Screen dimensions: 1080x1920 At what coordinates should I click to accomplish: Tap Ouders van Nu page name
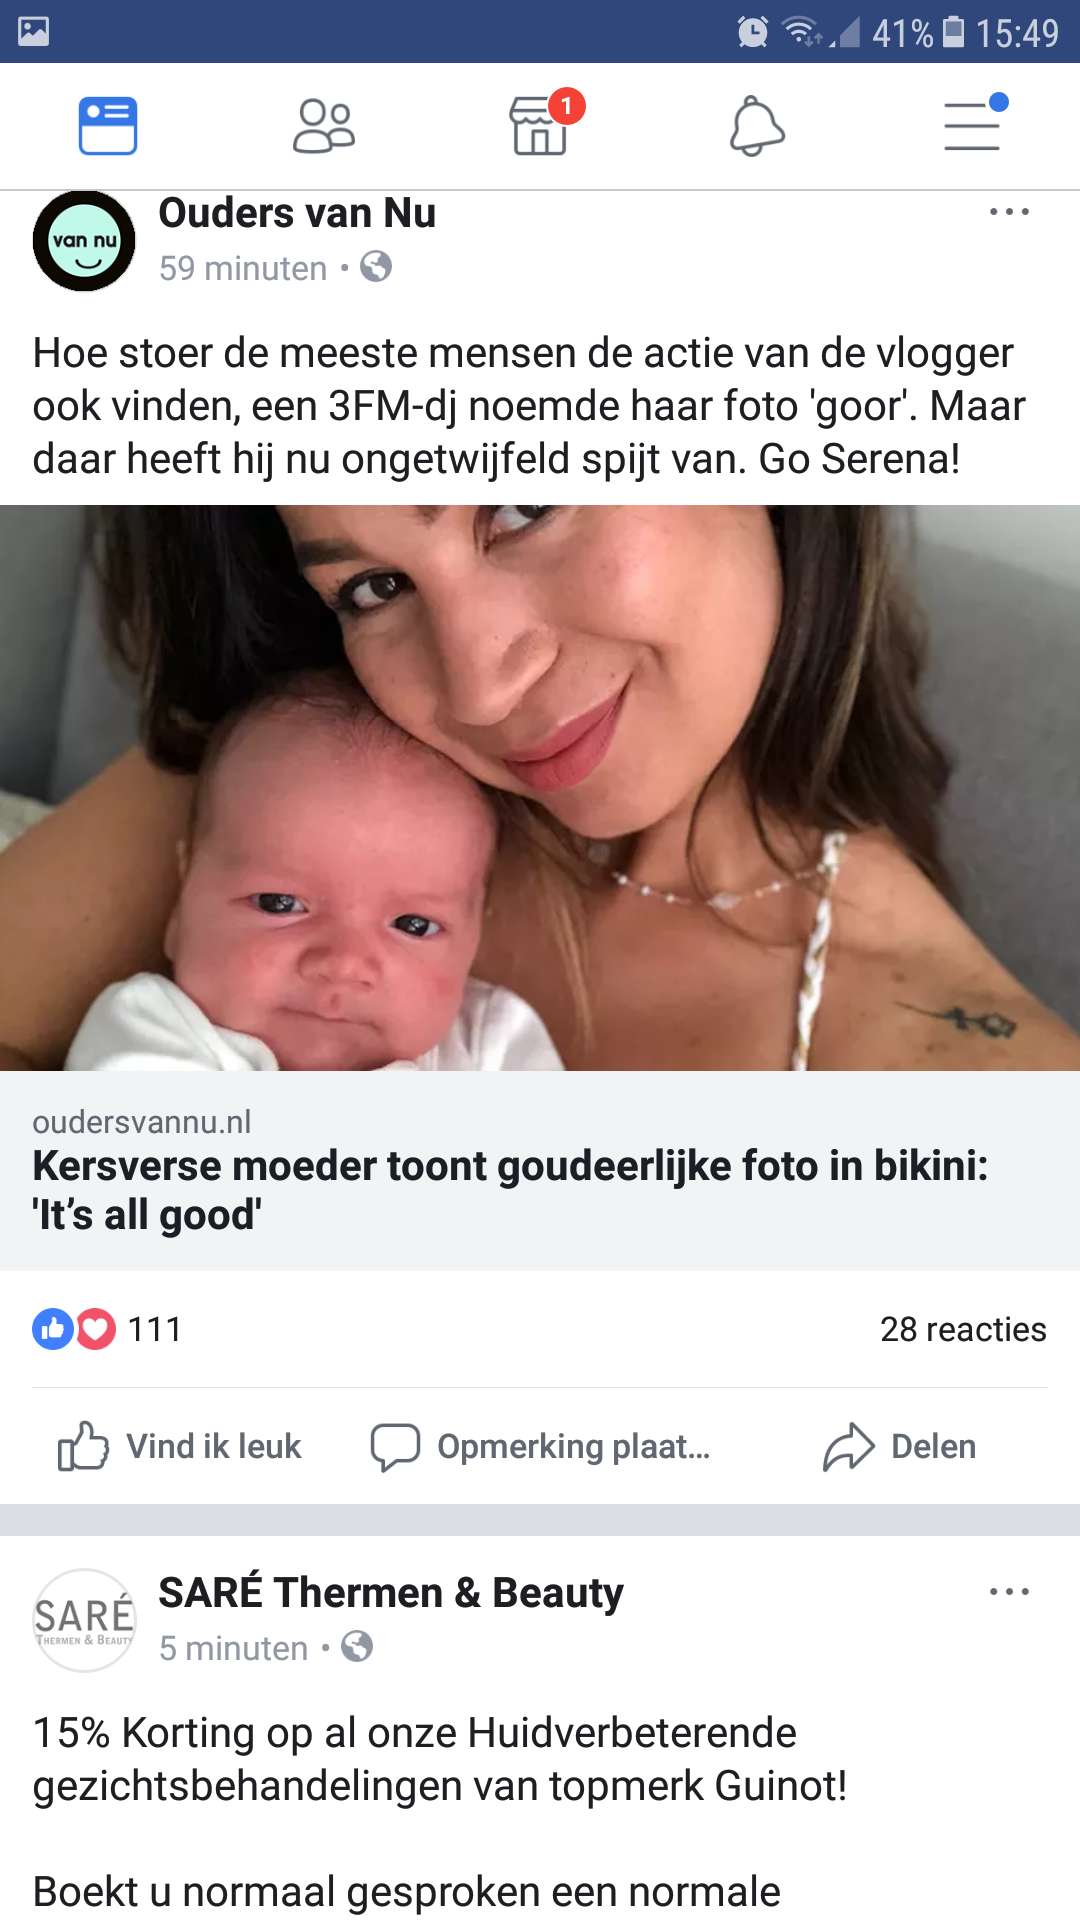[297, 213]
